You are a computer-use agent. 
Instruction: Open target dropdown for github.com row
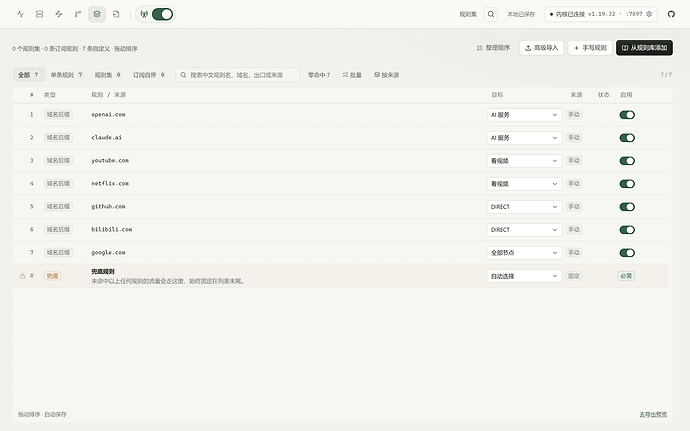(x=524, y=206)
